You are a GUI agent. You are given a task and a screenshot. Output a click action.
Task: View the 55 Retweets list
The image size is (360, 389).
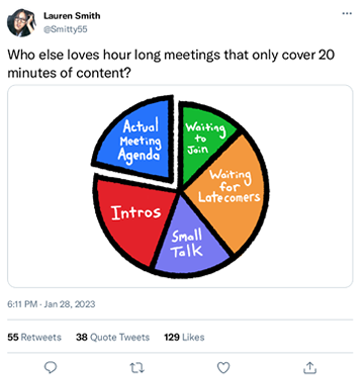pos(34,337)
